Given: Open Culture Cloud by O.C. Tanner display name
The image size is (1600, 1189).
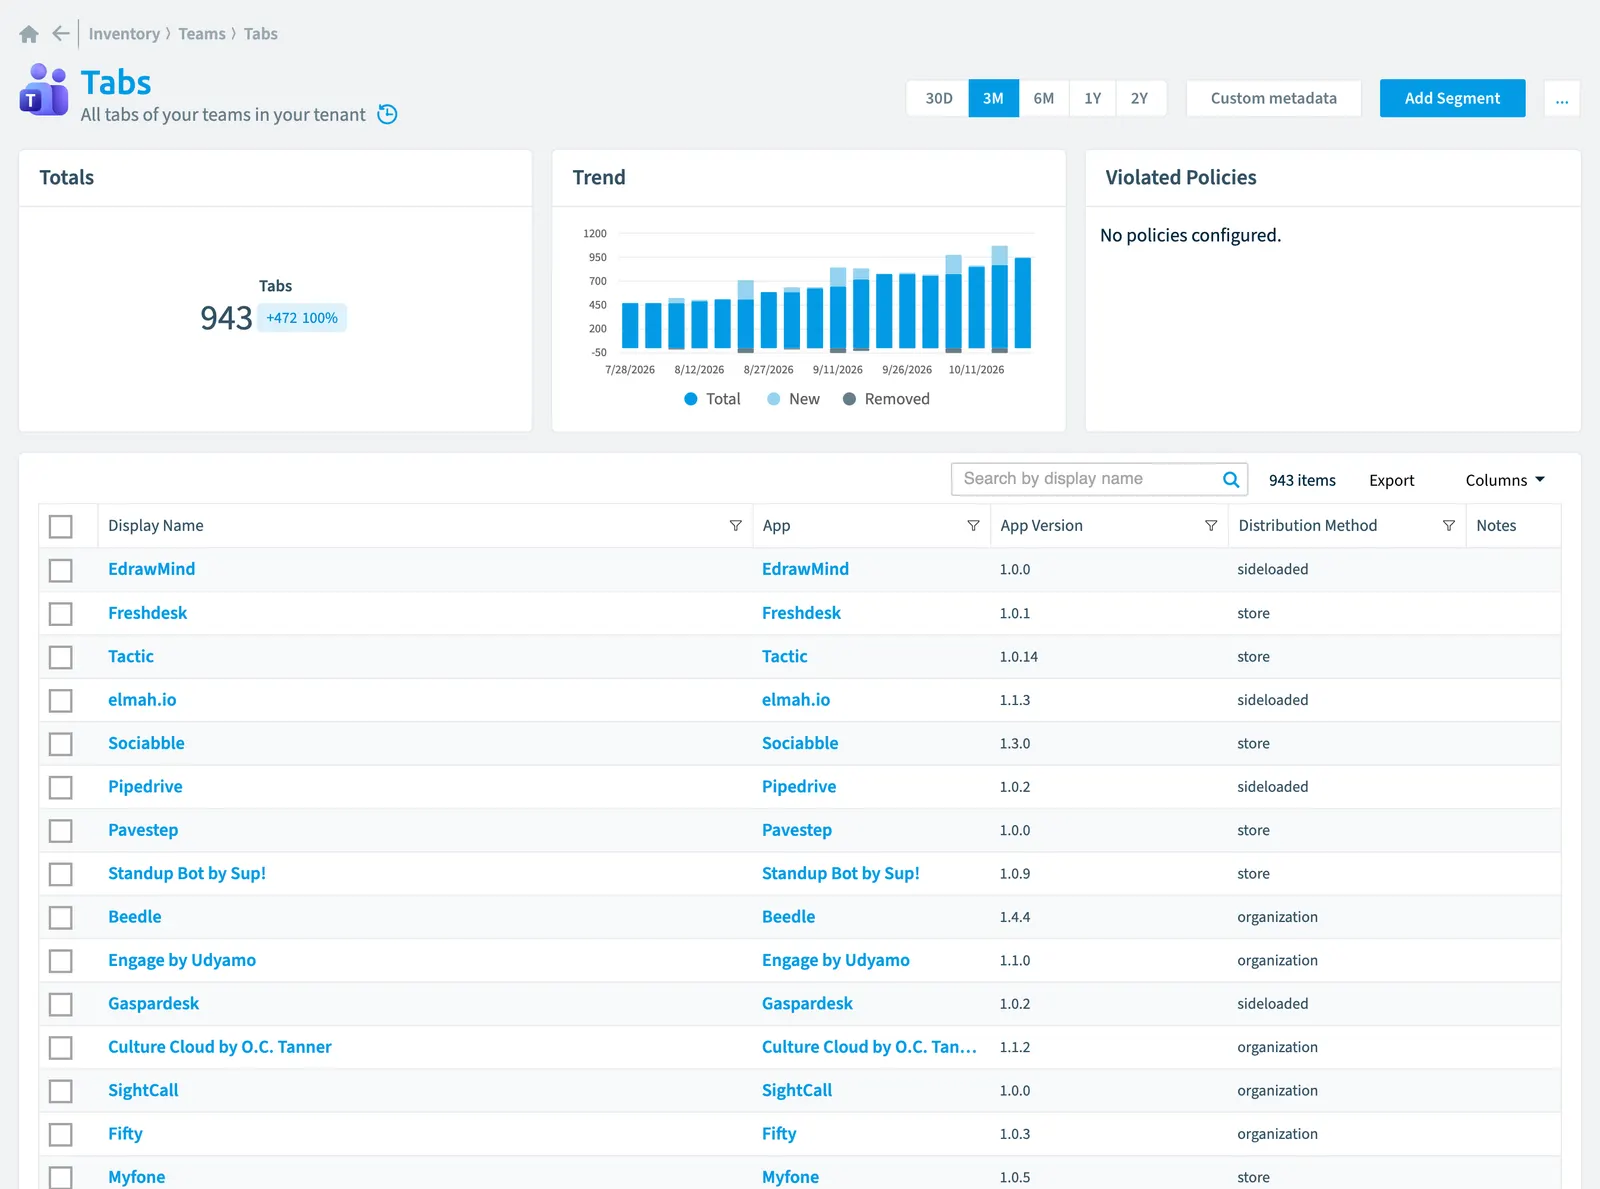Looking at the screenshot, I should click(220, 1047).
